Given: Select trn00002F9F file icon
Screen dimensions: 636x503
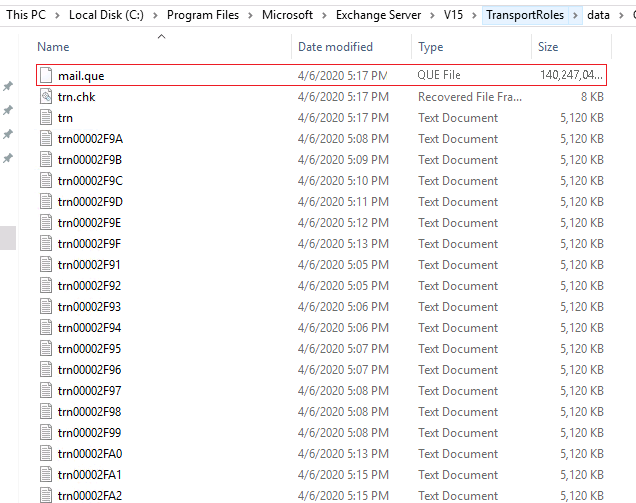Looking at the screenshot, I should (x=46, y=243).
